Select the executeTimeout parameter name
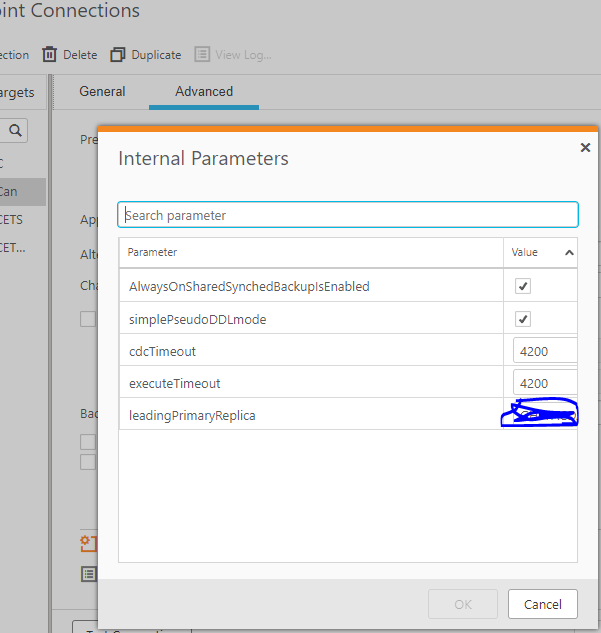The width and height of the screenshot is (601, 633). point(174,383)
